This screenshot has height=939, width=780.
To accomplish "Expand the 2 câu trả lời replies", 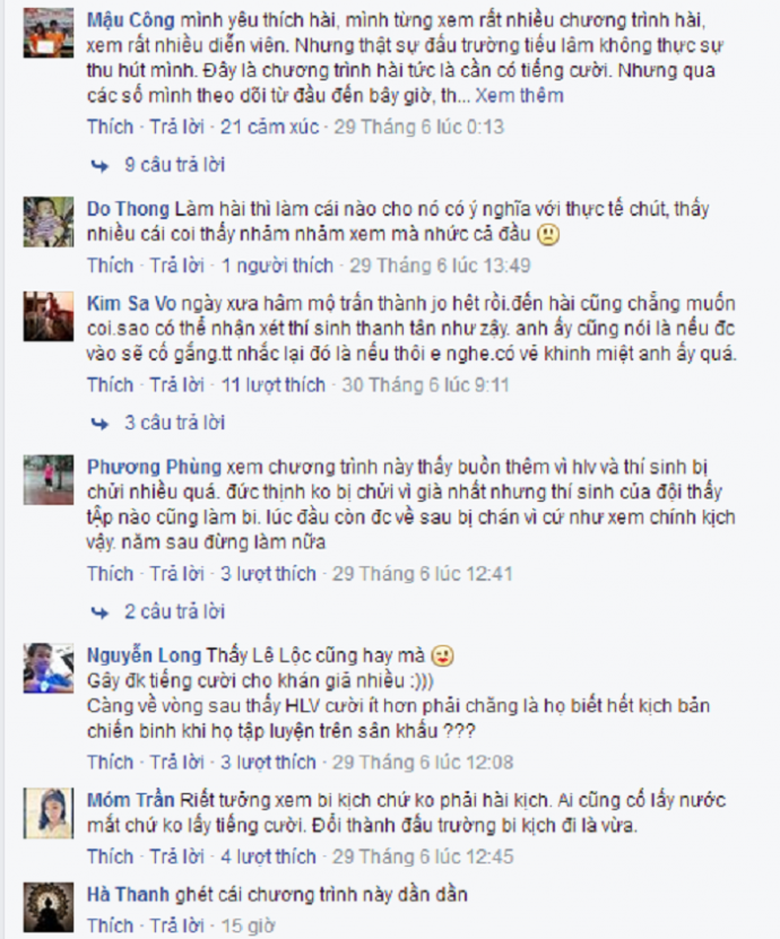I will coord(174,611).
